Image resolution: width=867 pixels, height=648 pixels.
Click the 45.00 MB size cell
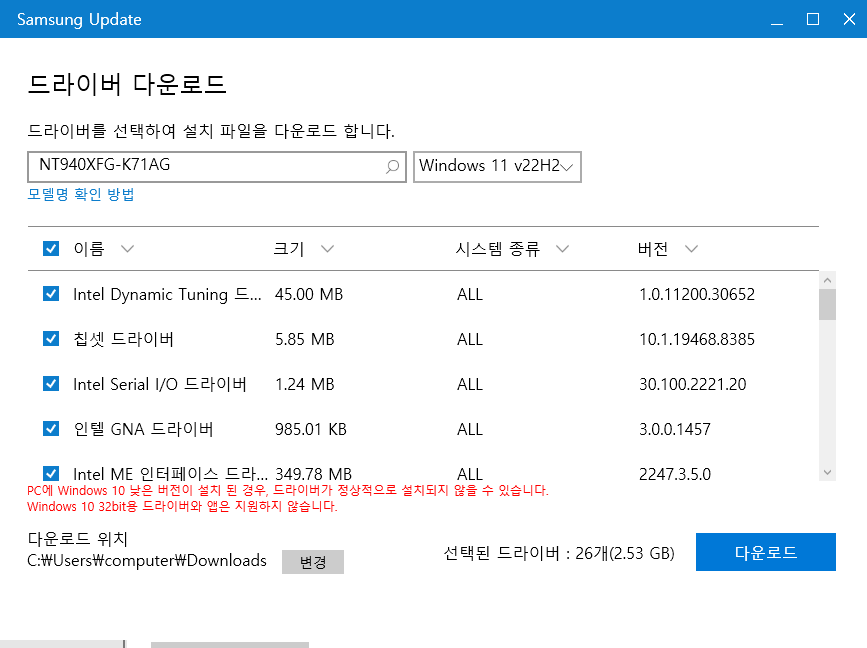pyautogui.click(x=309, y=294)
